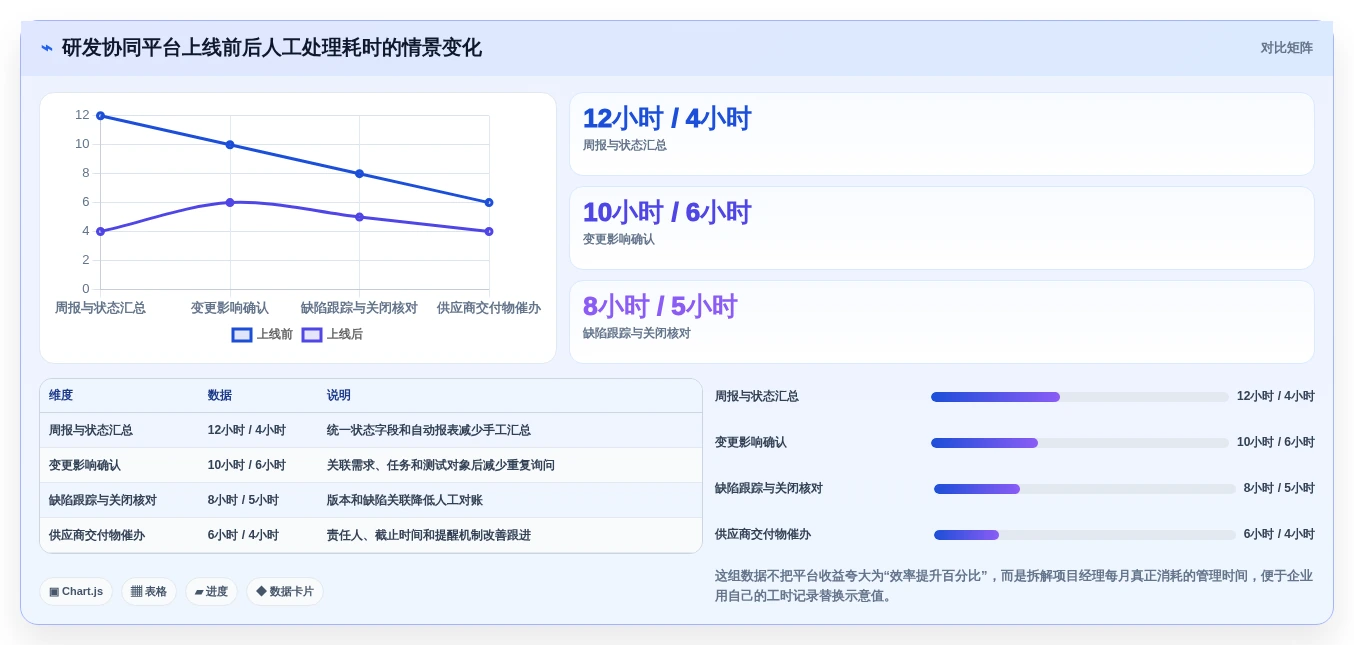Click table row cell 供应商交付物催办

(97, 535)
